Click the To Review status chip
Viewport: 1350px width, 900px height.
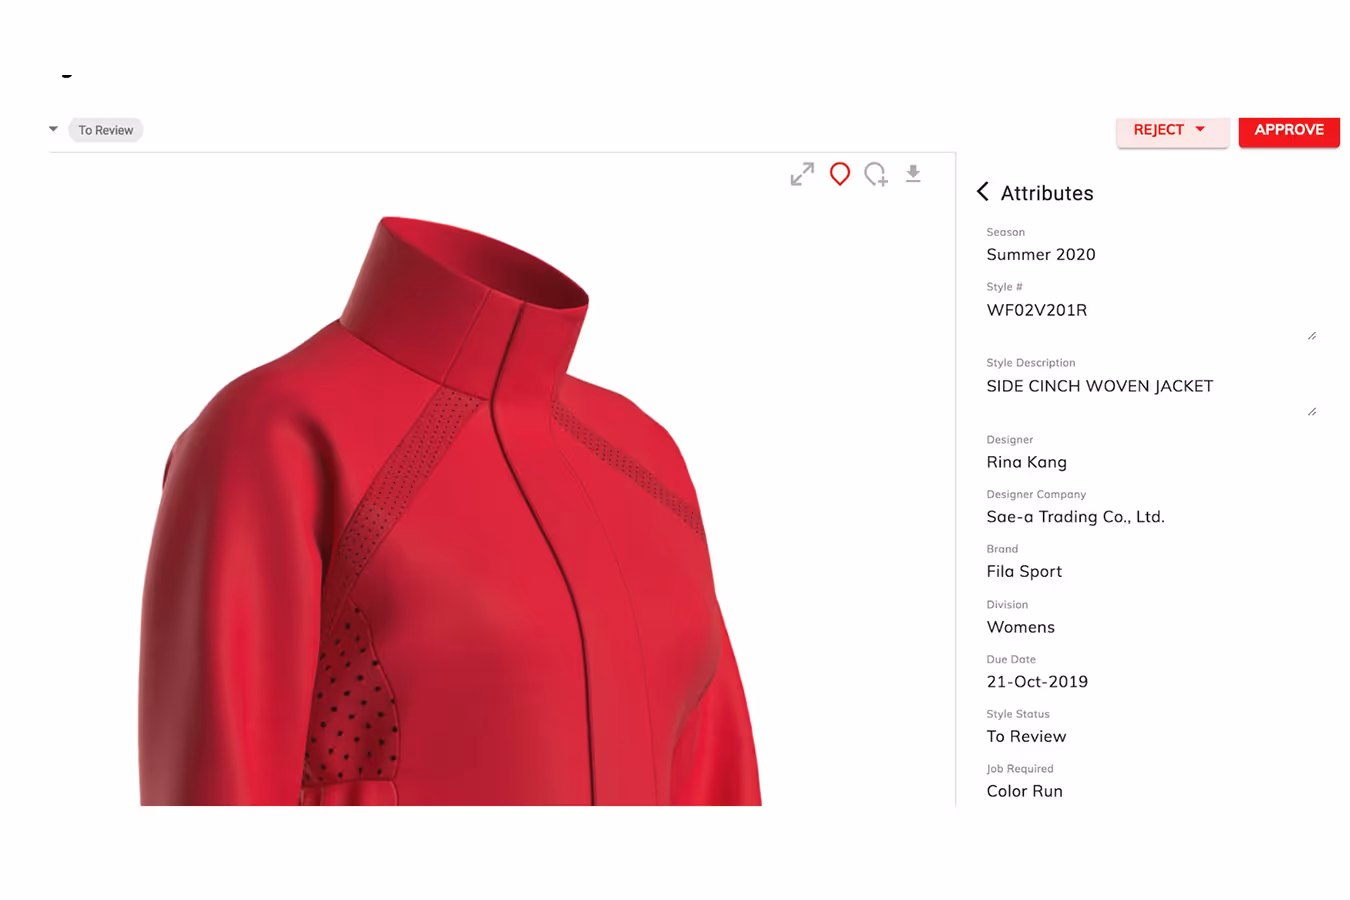point(106,130)
